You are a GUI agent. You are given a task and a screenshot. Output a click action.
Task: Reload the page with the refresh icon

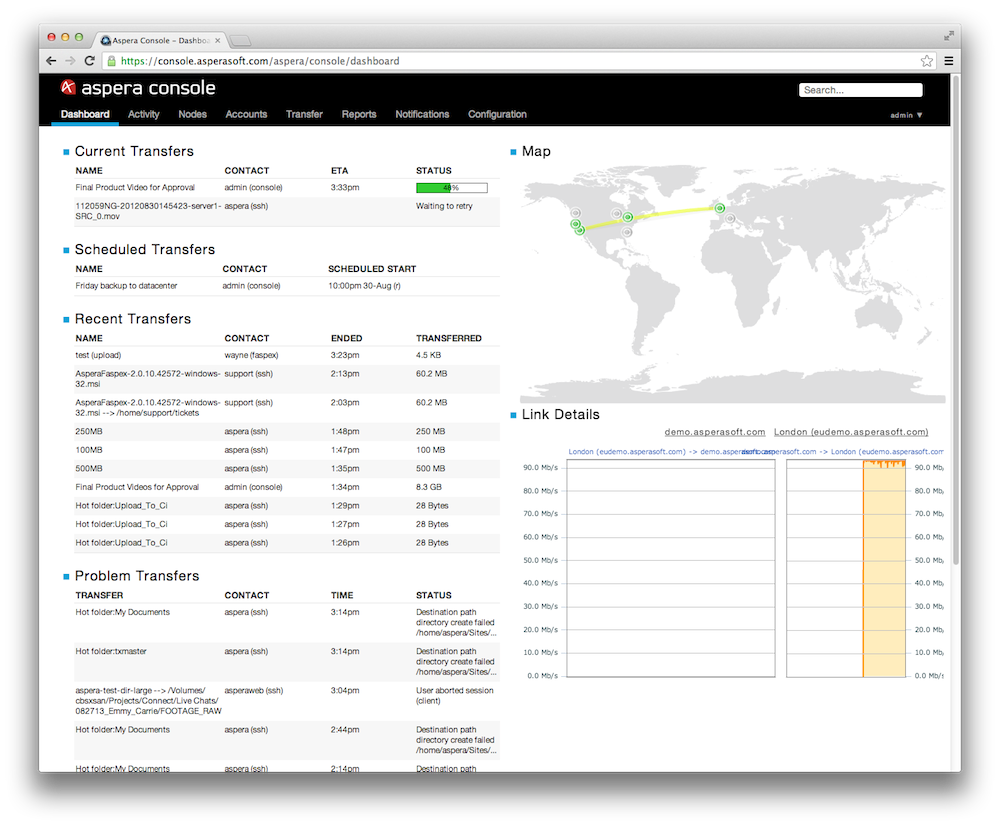pos(90,61)
